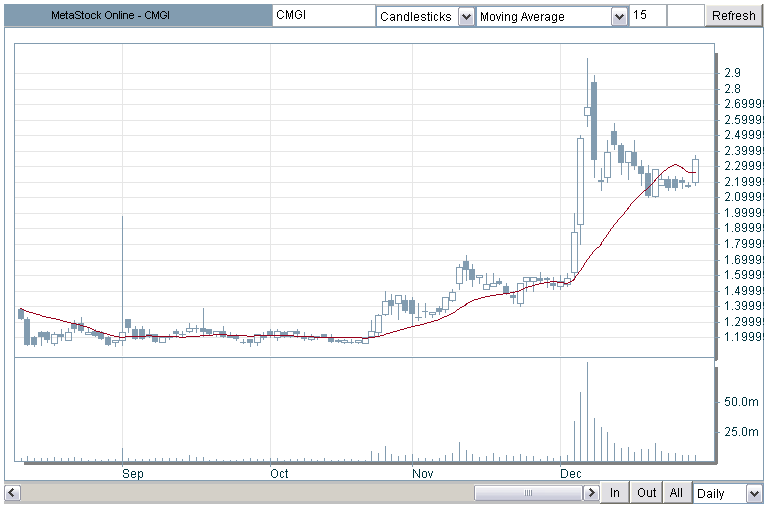This screenshot has height=508, width=769.
Task: Click the CMGI symbol input field
Action: (324, 15)
